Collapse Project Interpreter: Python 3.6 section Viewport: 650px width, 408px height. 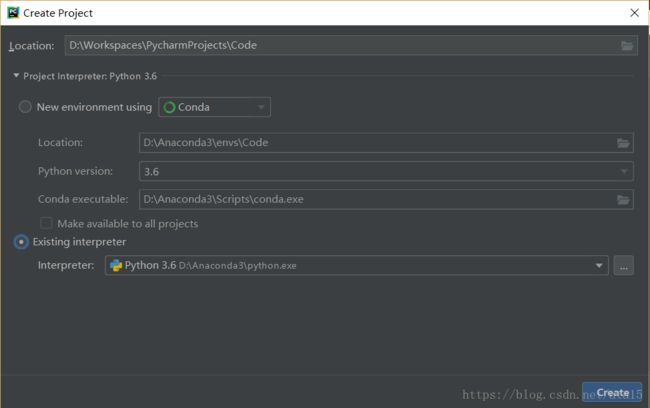coord(16,75)
